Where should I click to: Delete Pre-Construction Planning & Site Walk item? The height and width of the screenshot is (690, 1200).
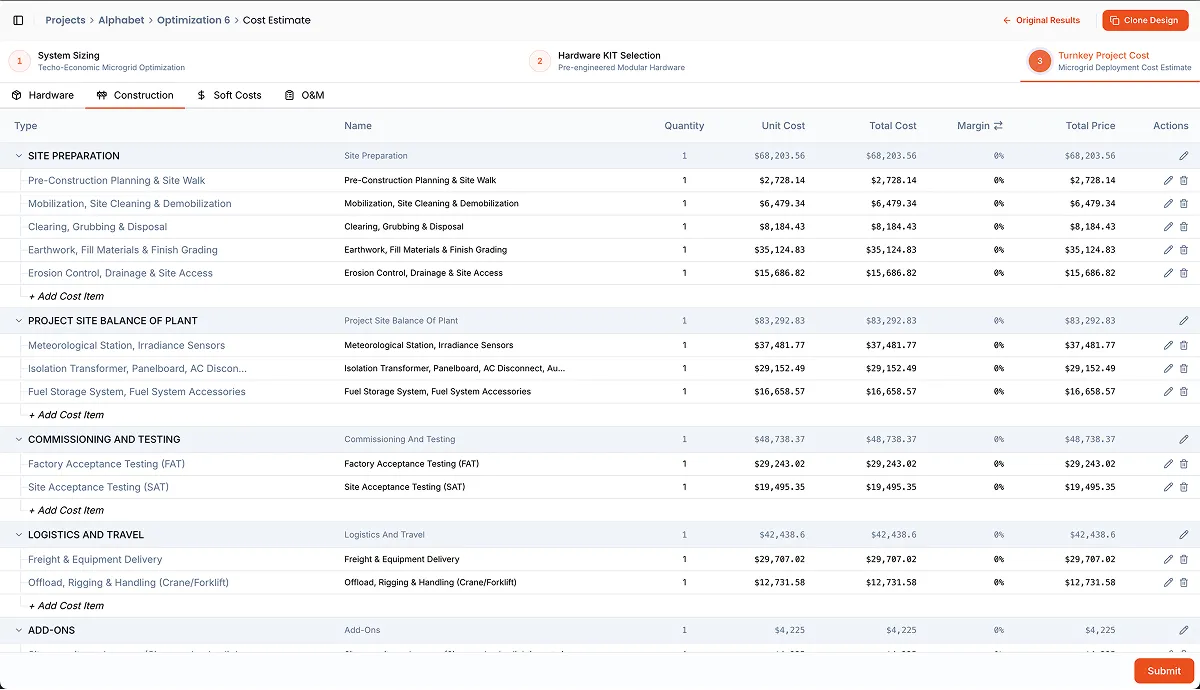[x=1184, y=181]
